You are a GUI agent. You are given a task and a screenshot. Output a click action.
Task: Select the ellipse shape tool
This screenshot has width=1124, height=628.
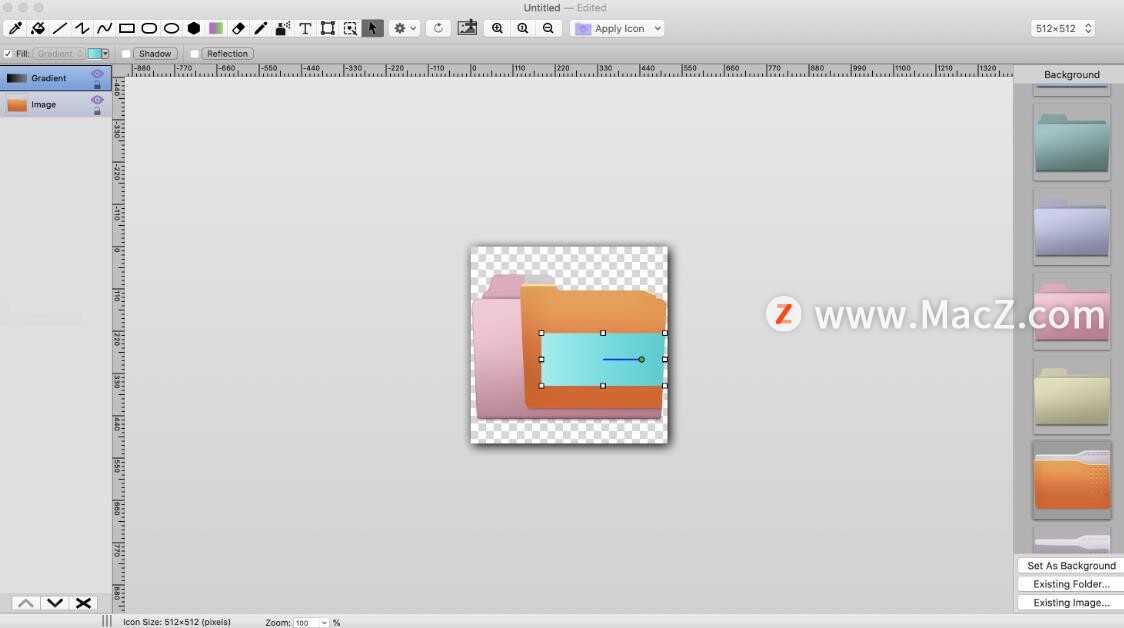pyautogui.click(x=171, y=29)
